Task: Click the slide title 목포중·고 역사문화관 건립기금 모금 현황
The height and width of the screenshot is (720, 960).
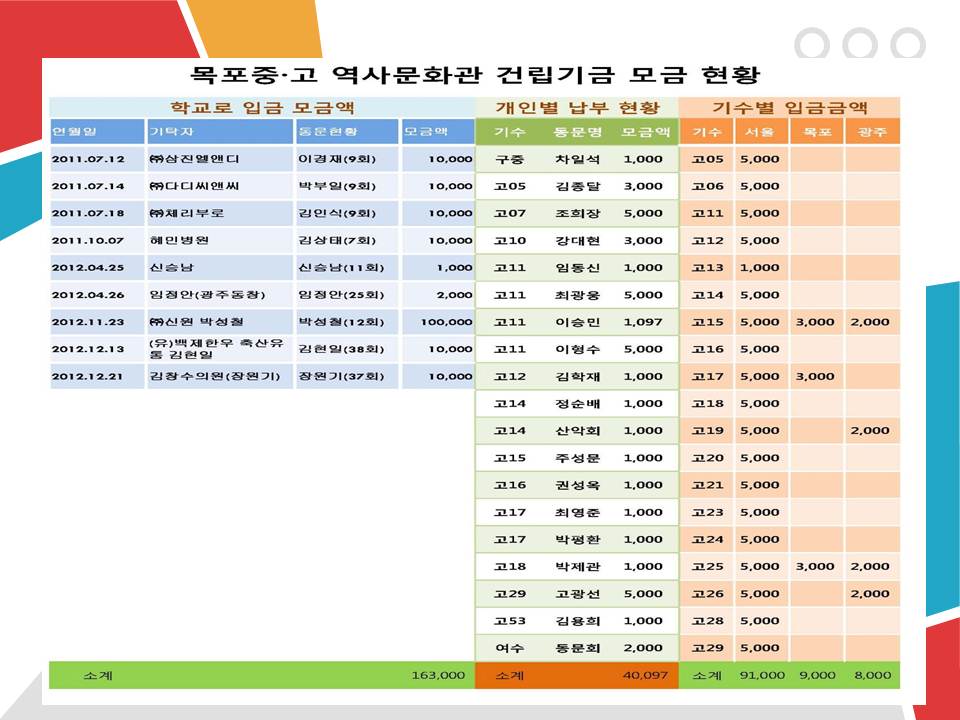Action: pyautogui.click(x=475, y=75)
